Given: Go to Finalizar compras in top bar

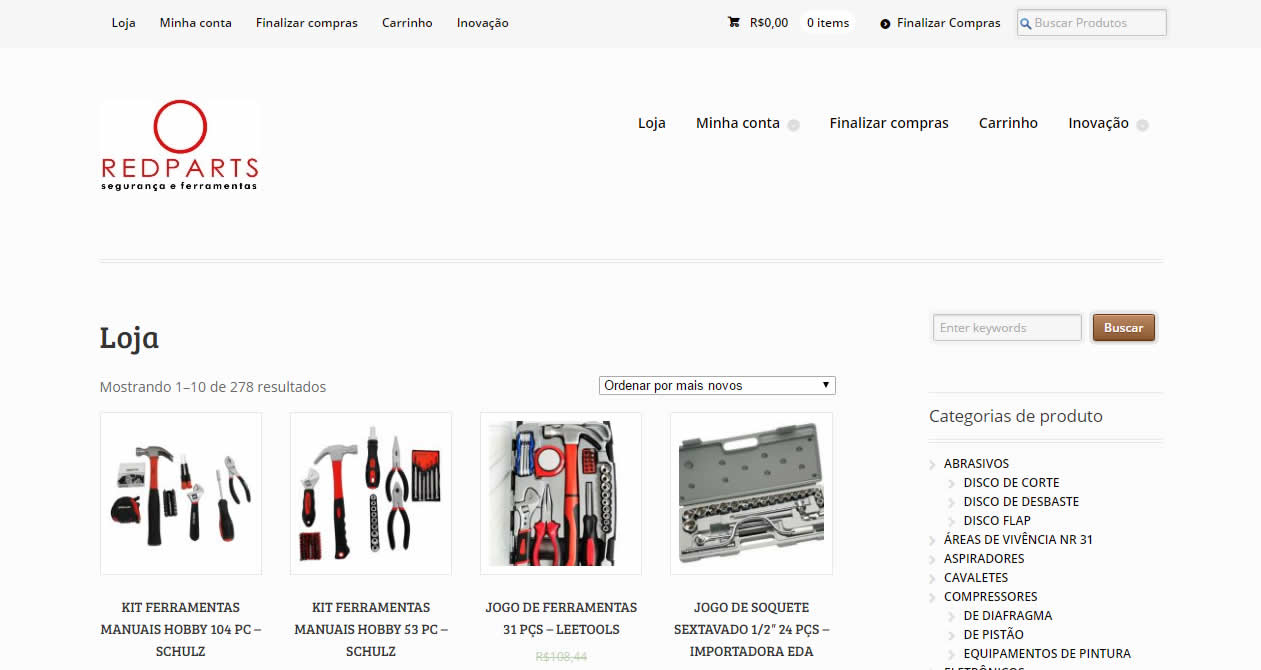Looking at the screenshot, I should pyautogui.click(x=307, y=23).
